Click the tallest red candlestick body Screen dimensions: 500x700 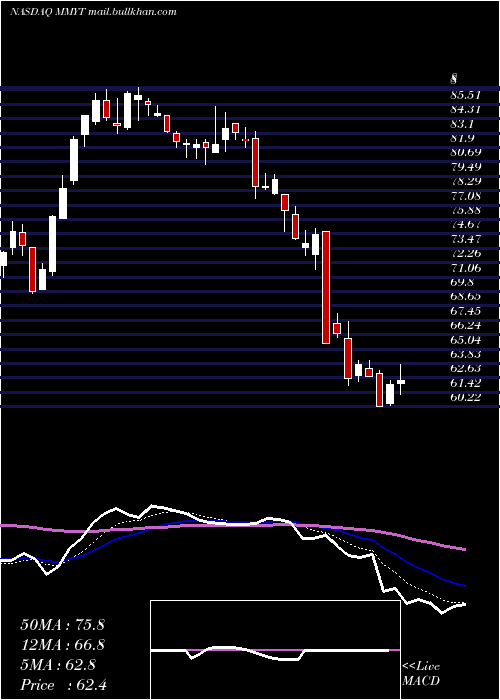point(326,288)
